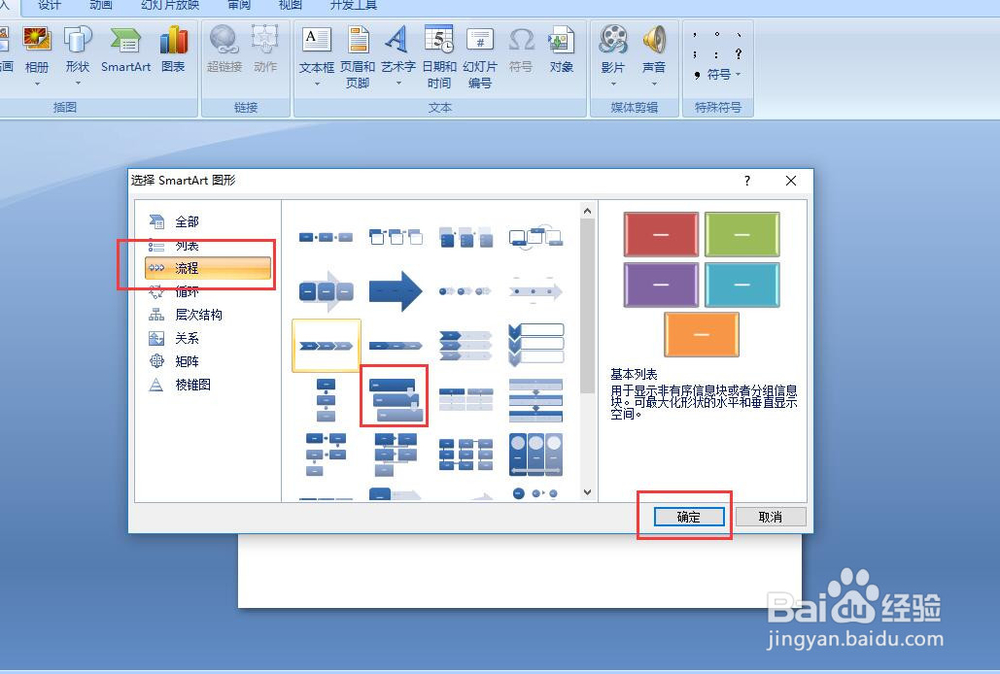Select the Process (流程) category
This screenshot has height=674, width=1000.
207,268
